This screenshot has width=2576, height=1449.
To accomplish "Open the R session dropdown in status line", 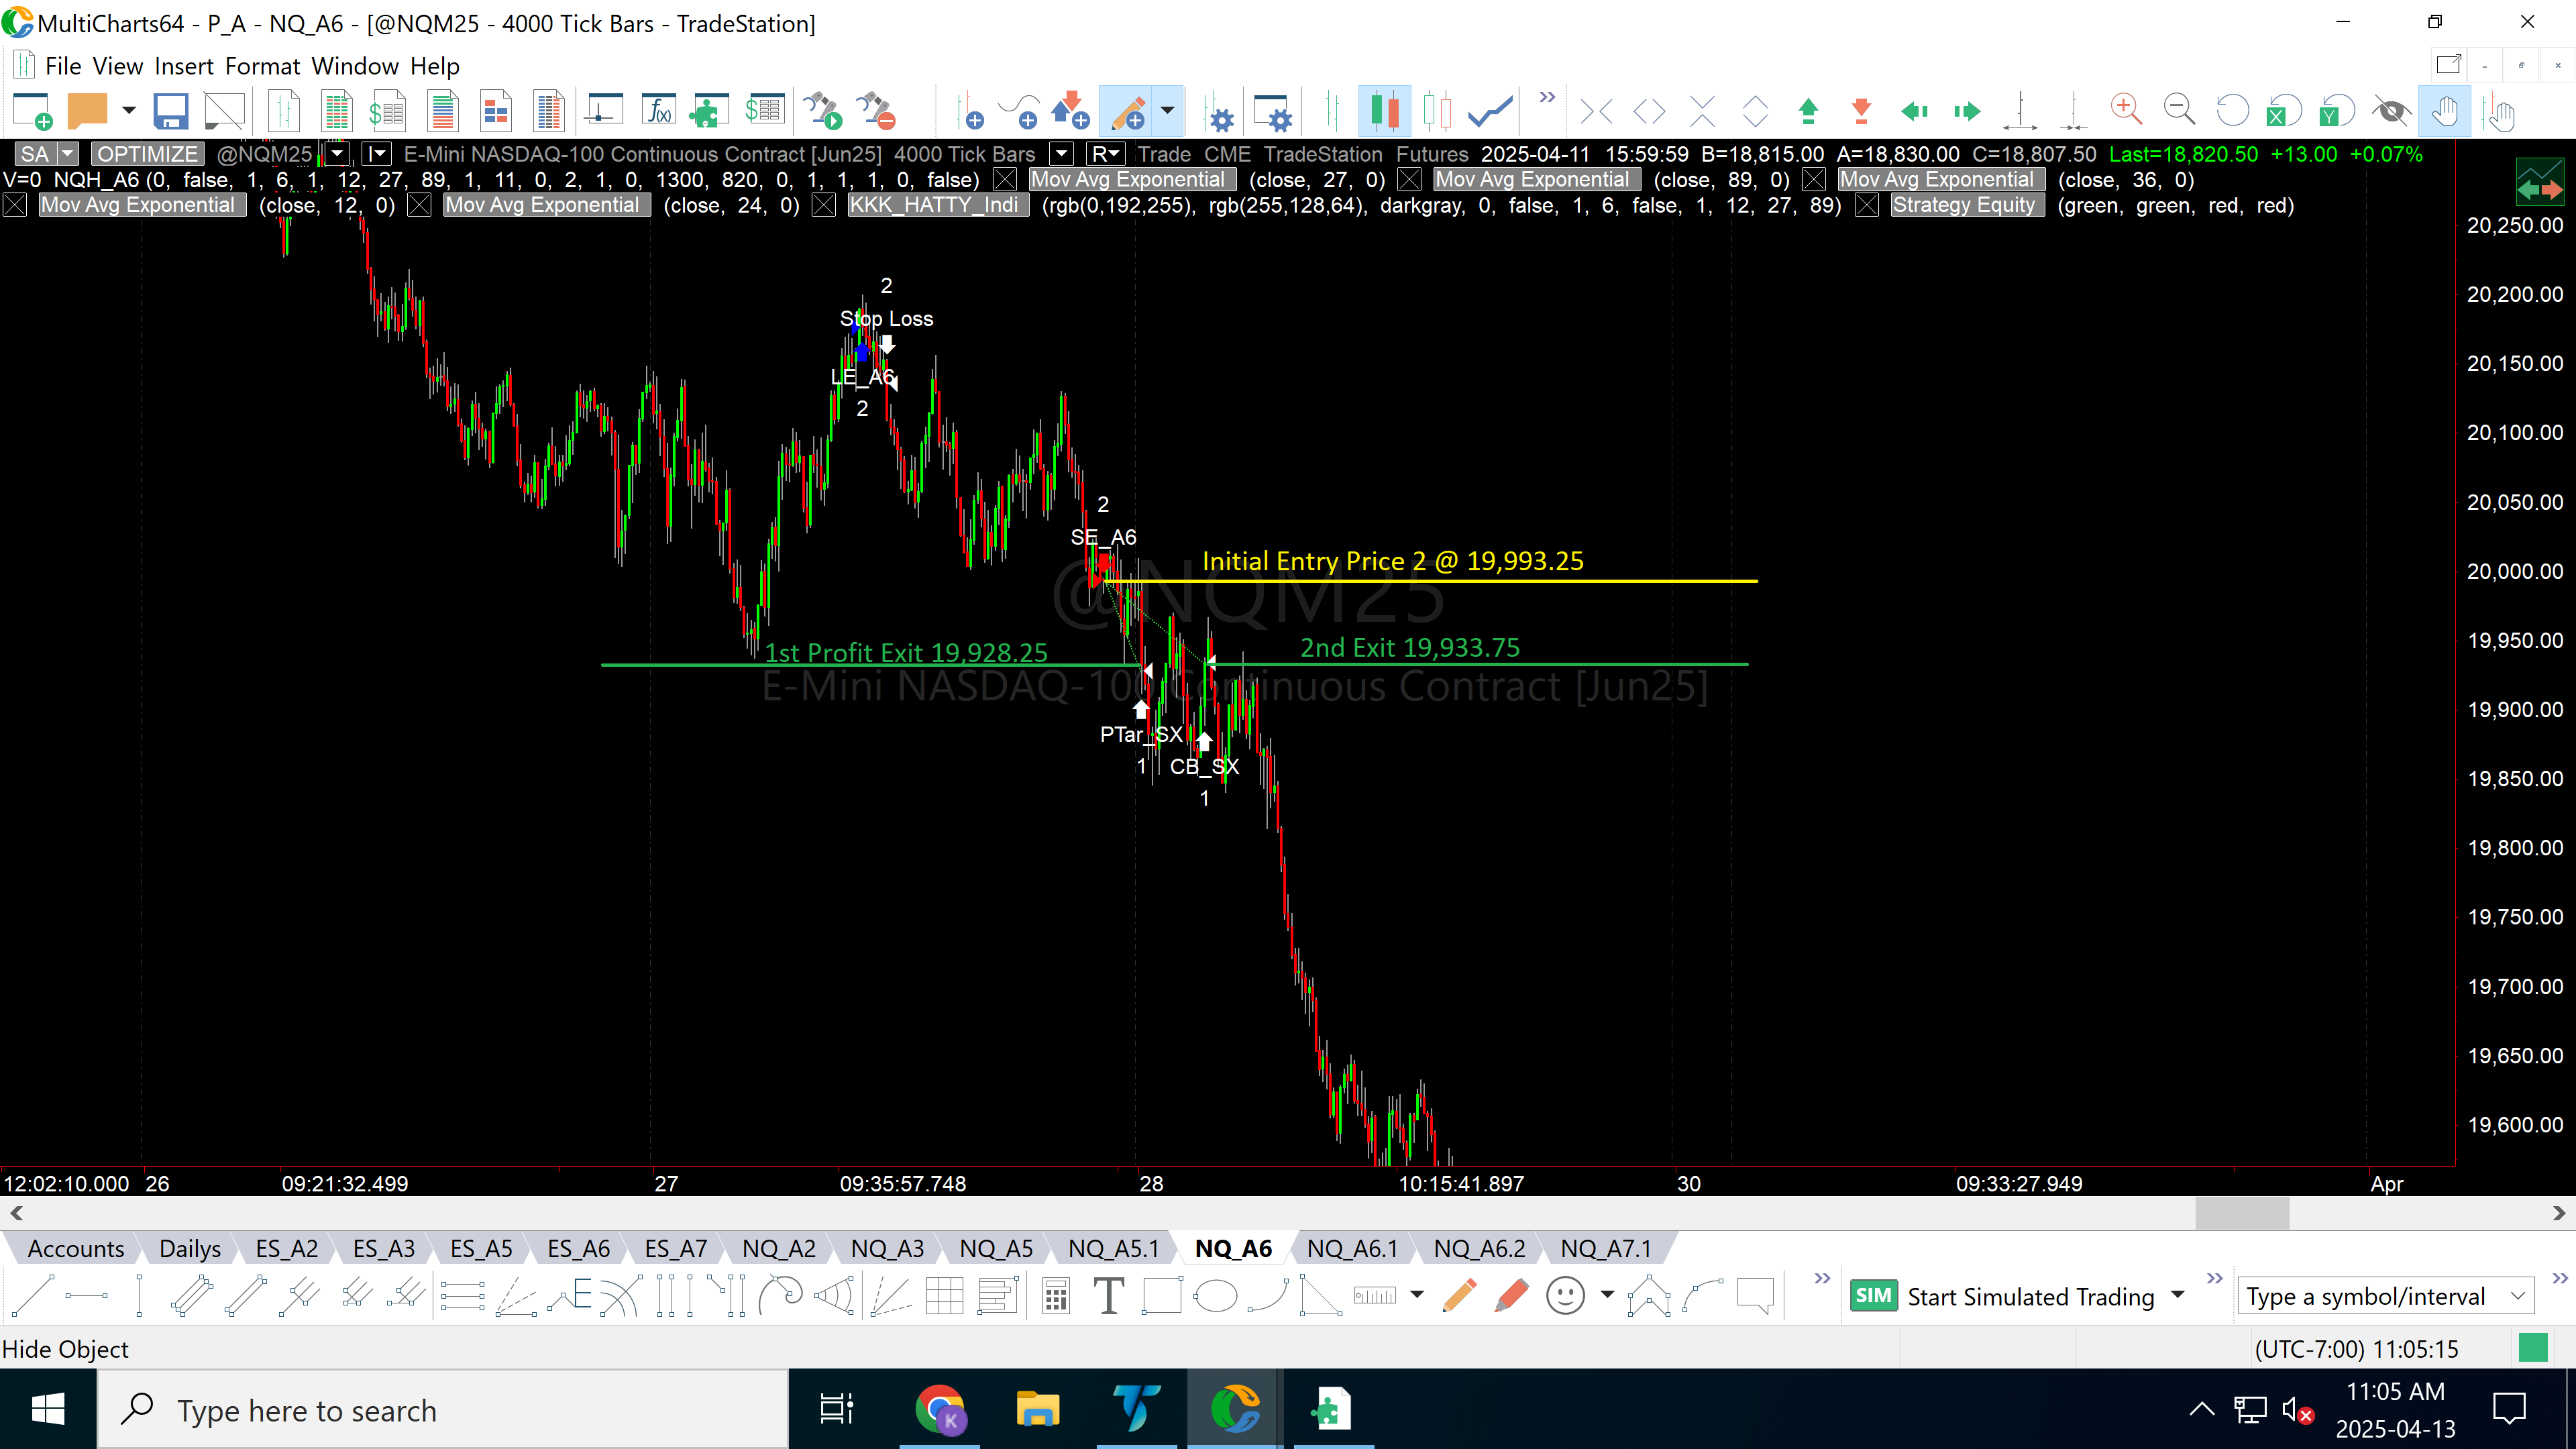I will (1106, 154).
